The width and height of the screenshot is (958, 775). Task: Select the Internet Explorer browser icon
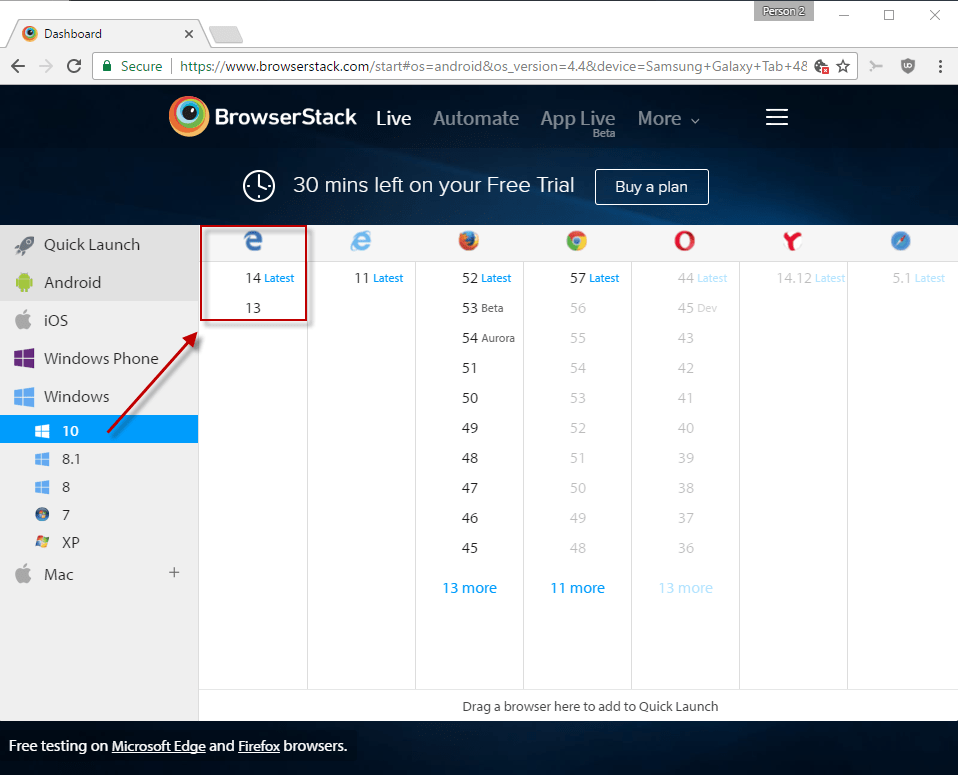pos(361,241)
